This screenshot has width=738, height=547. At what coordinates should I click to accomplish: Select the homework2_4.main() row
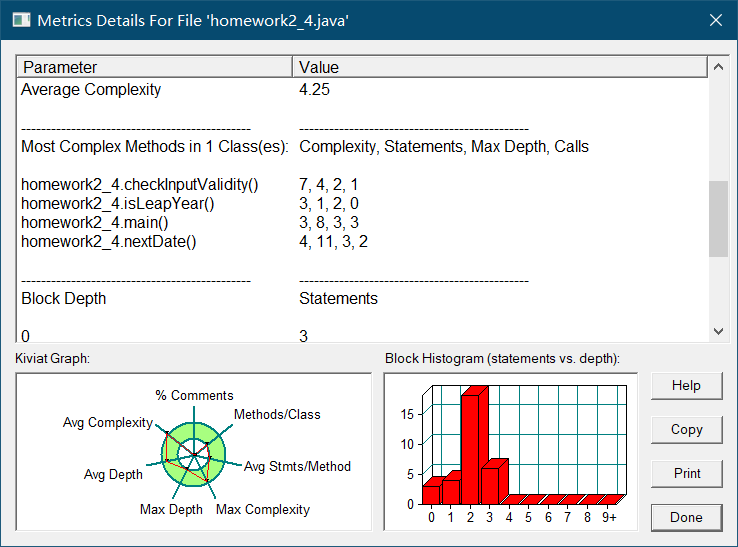pos(361,222)
